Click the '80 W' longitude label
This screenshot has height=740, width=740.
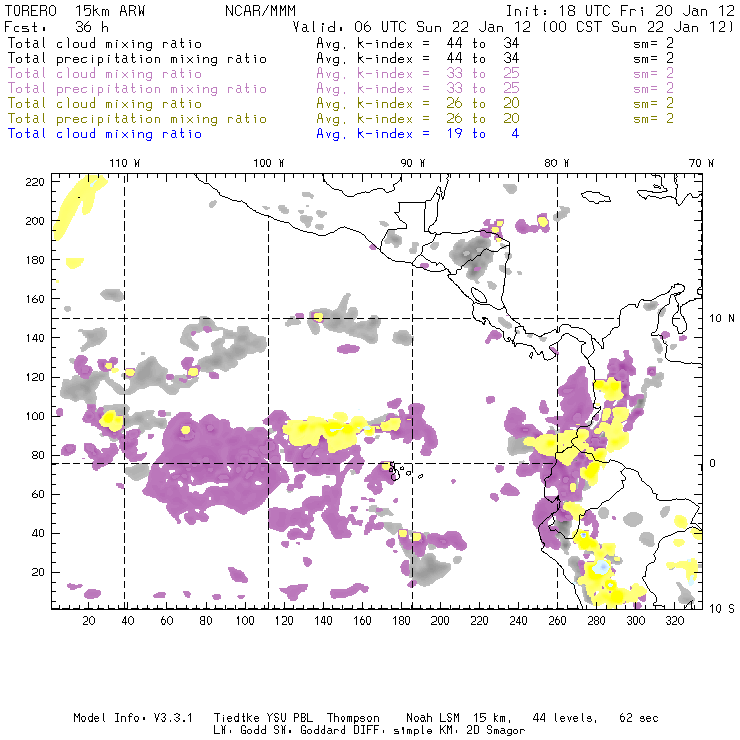click(556, 163)
